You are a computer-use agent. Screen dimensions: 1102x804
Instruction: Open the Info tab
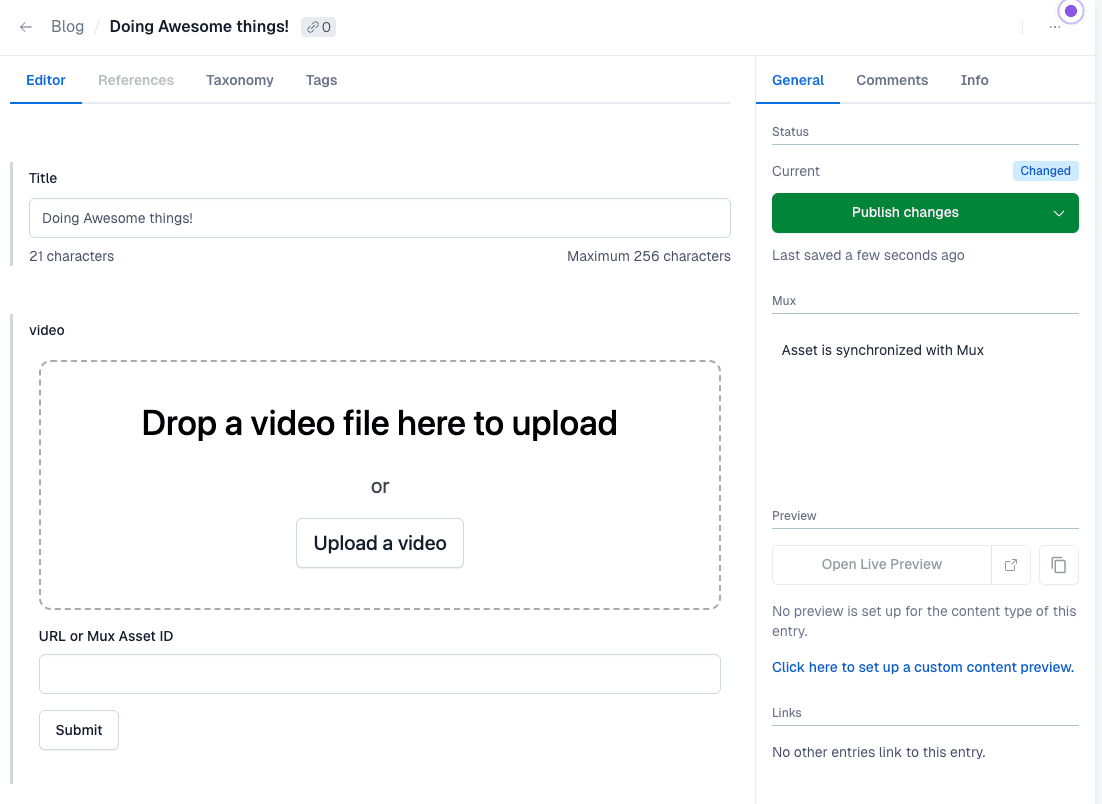(974, 80)
